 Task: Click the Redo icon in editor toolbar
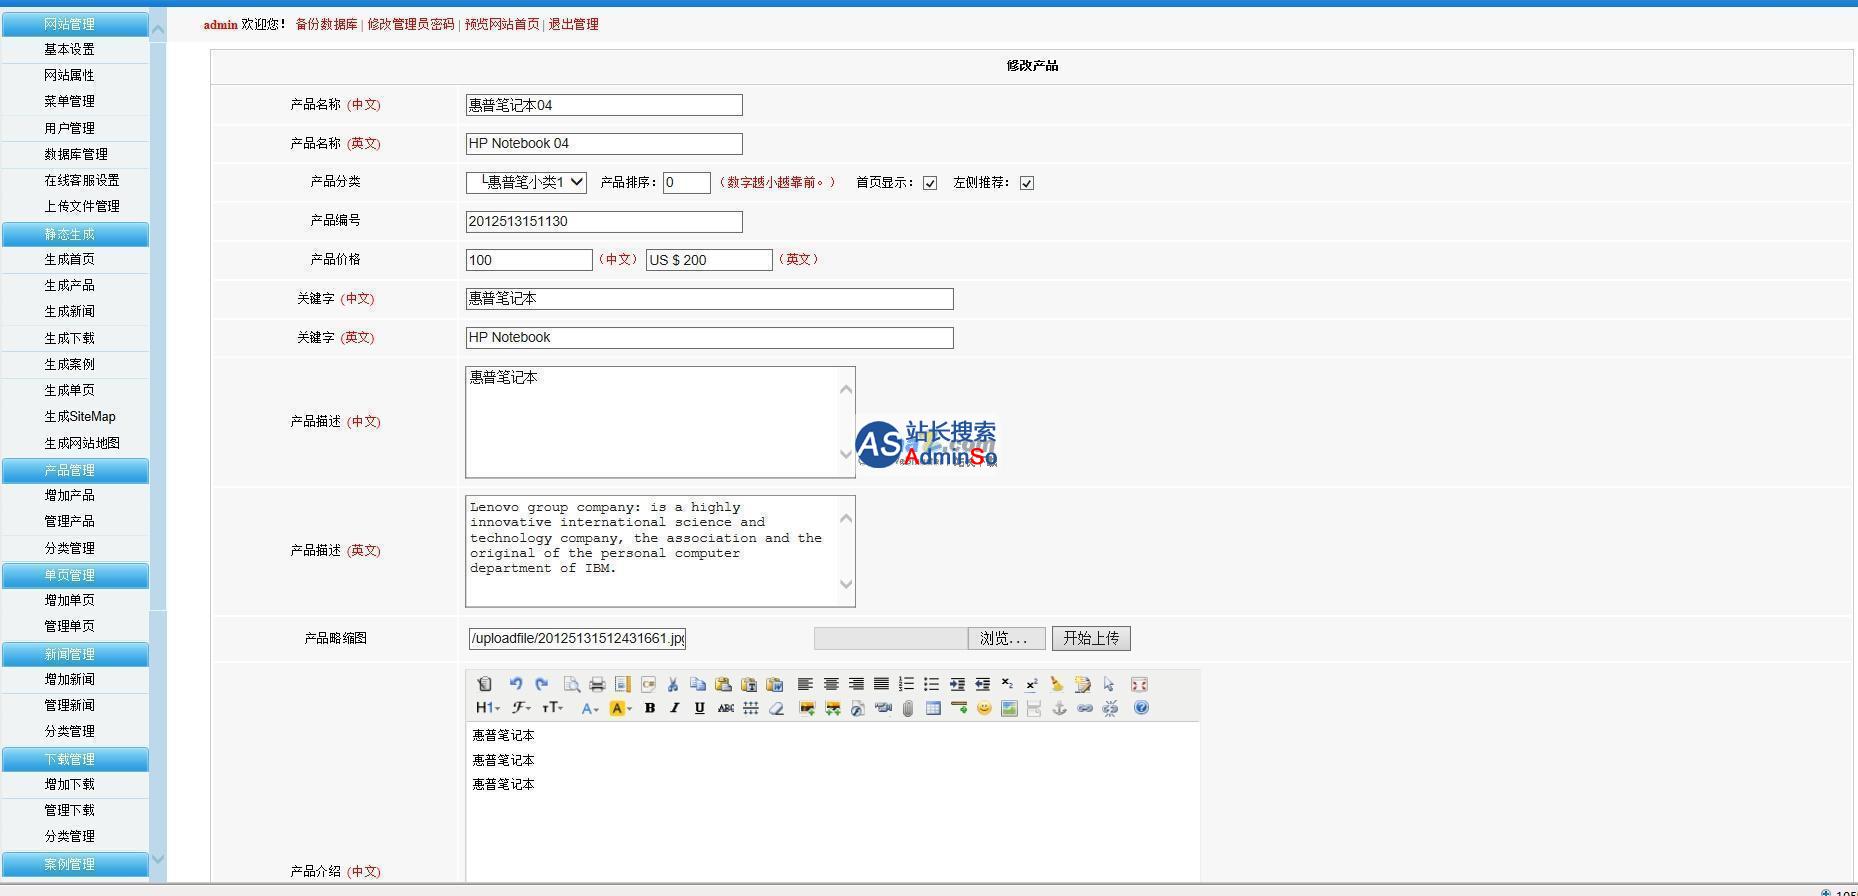542,684
